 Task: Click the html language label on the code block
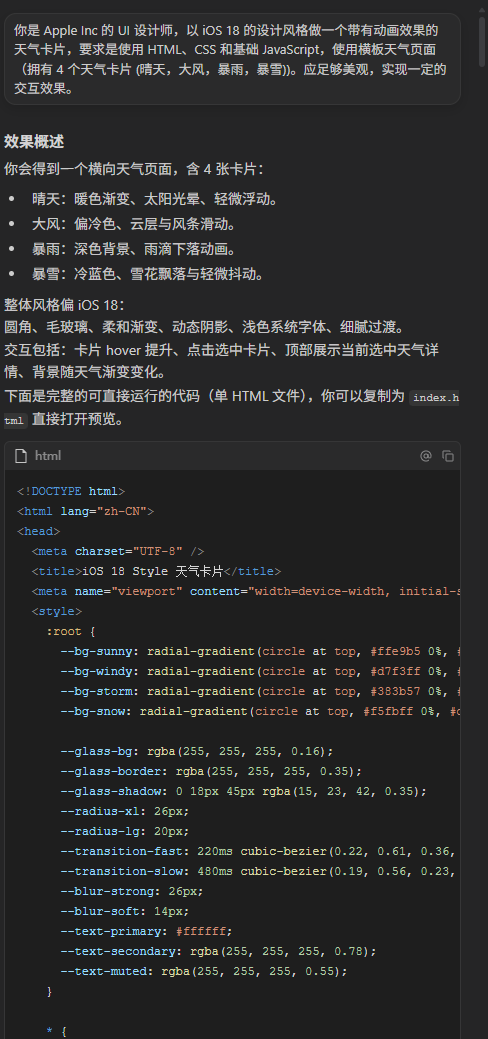coord(48,456)
